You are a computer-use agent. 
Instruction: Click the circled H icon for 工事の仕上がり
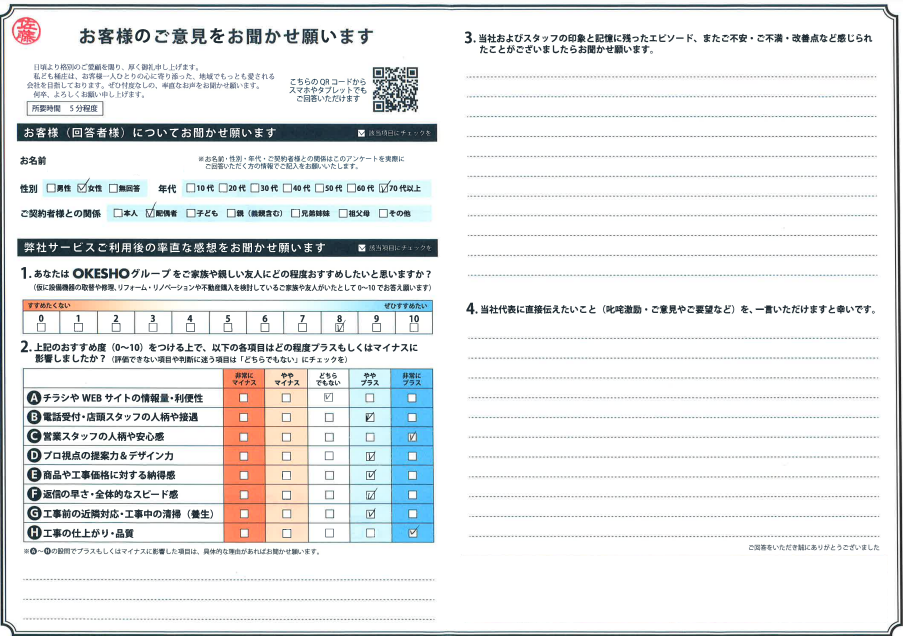coord(33,533)
